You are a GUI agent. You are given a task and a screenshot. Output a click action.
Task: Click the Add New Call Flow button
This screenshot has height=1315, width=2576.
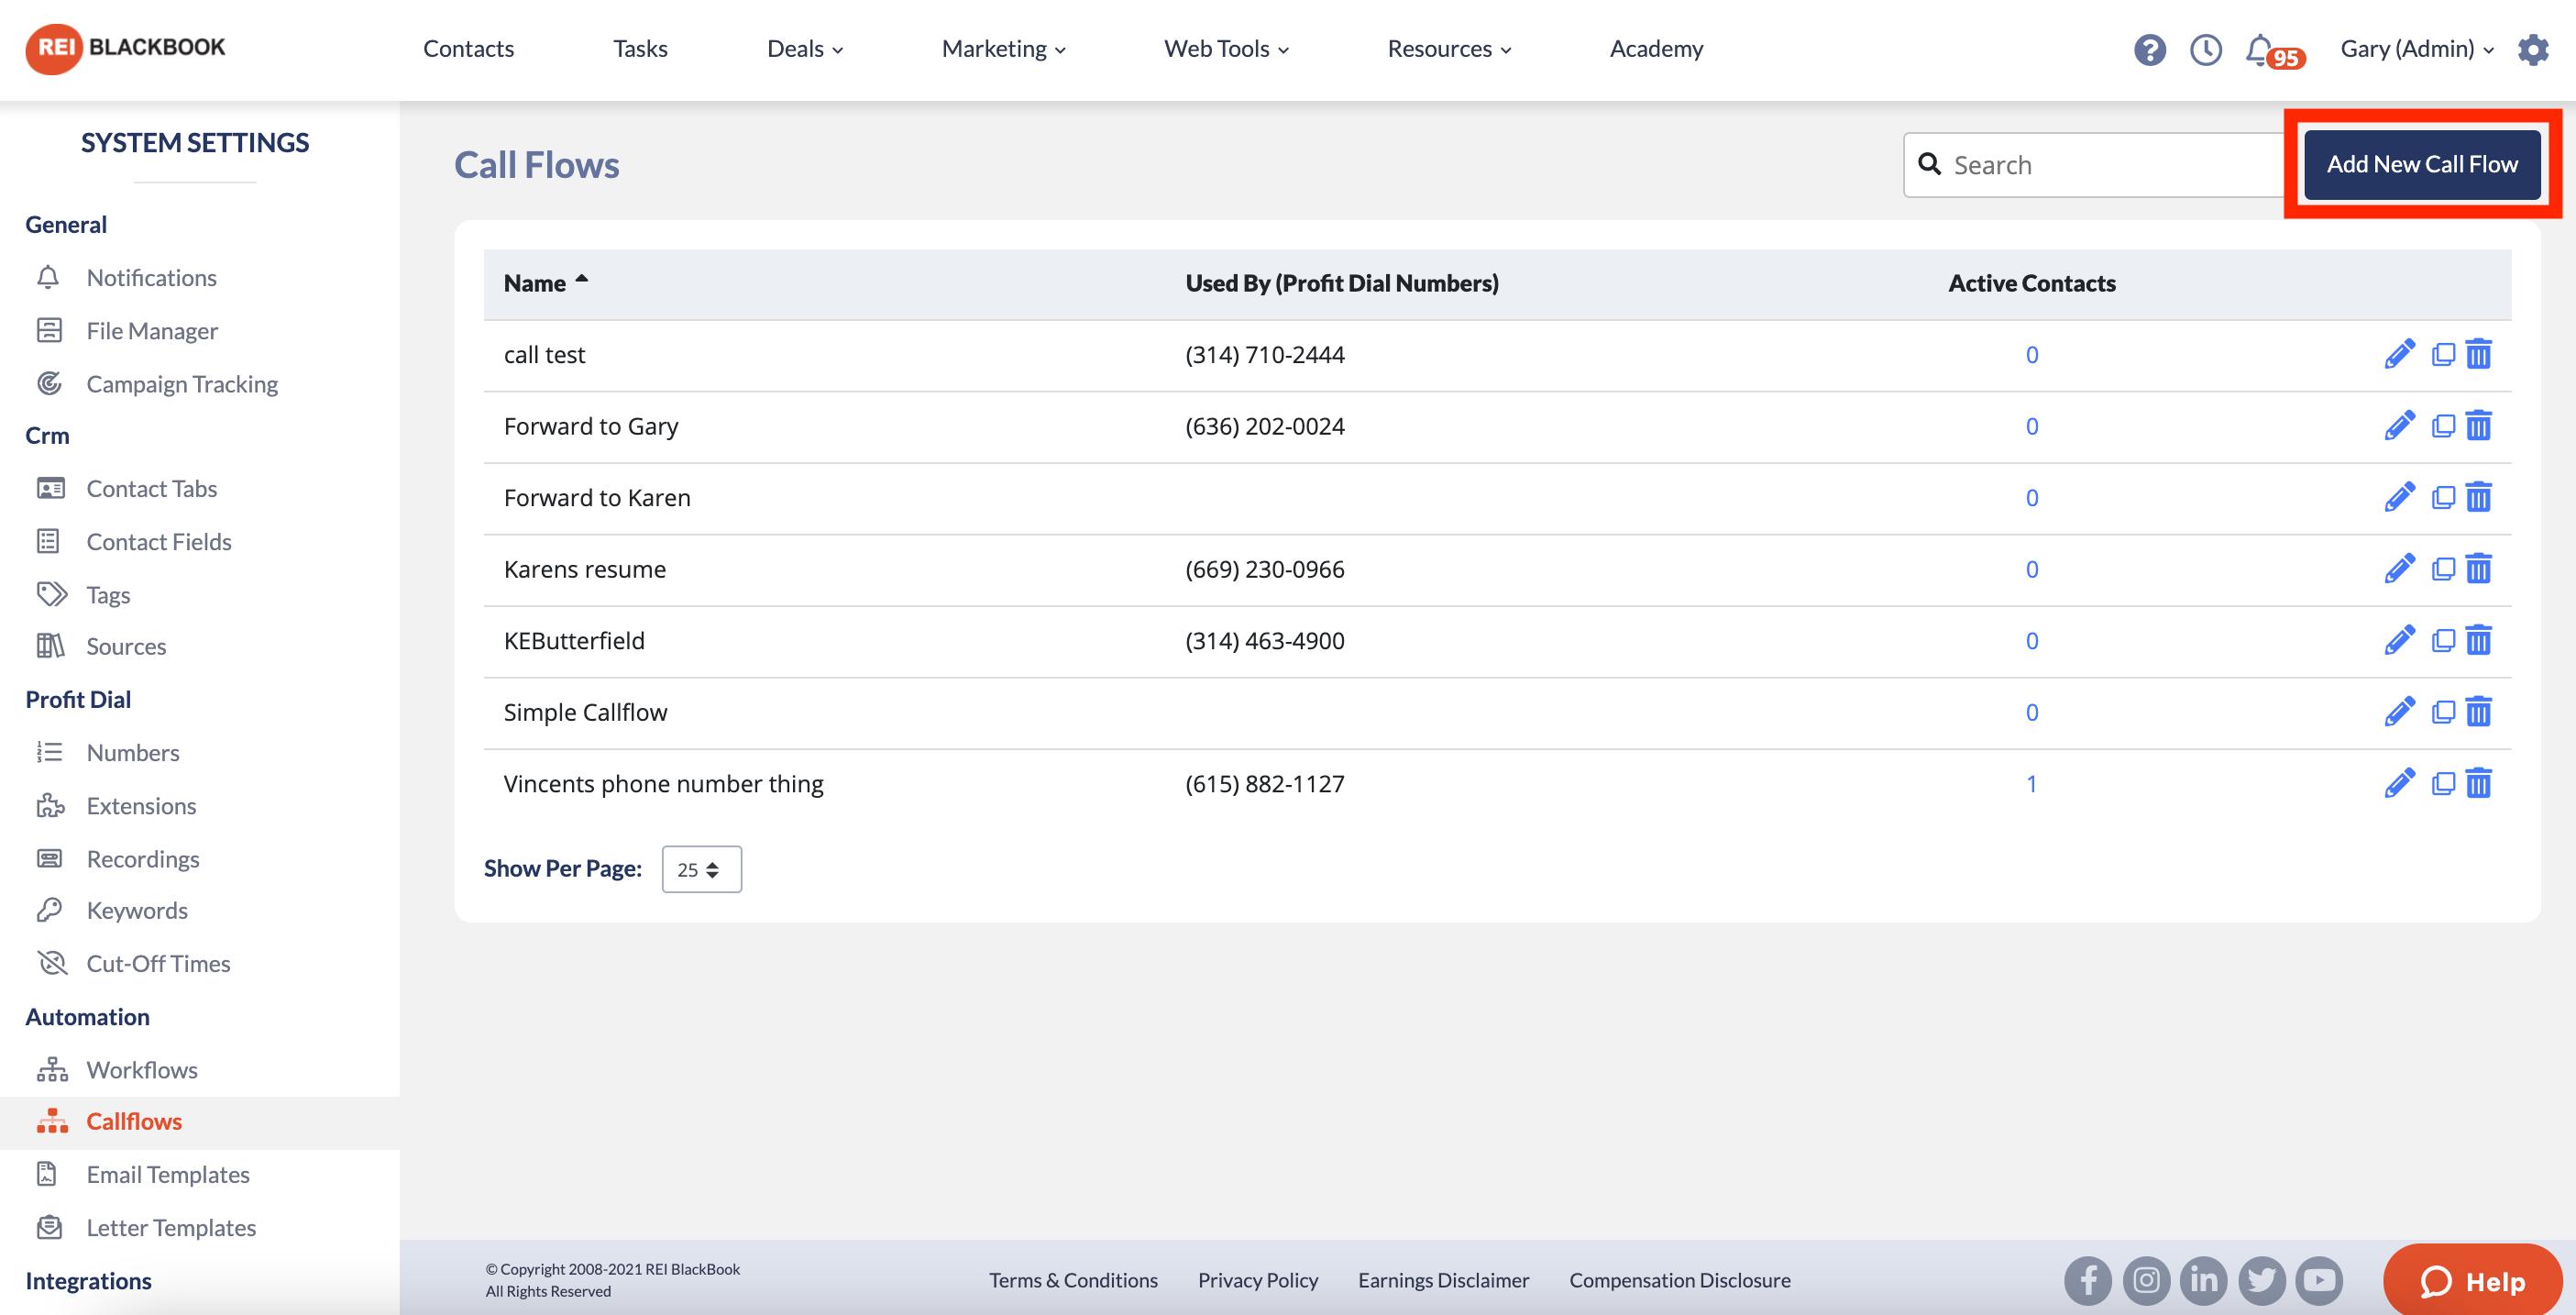pyautogui.click(x=2422, y=164)
